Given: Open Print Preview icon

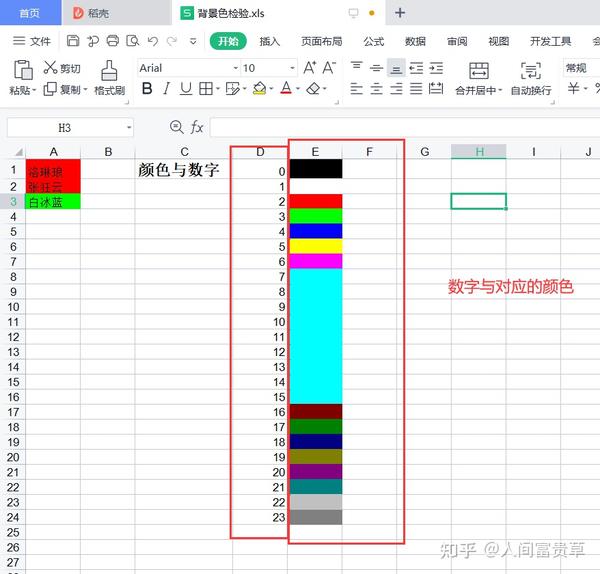Looking at the screenshot, I should coord(132,41).
